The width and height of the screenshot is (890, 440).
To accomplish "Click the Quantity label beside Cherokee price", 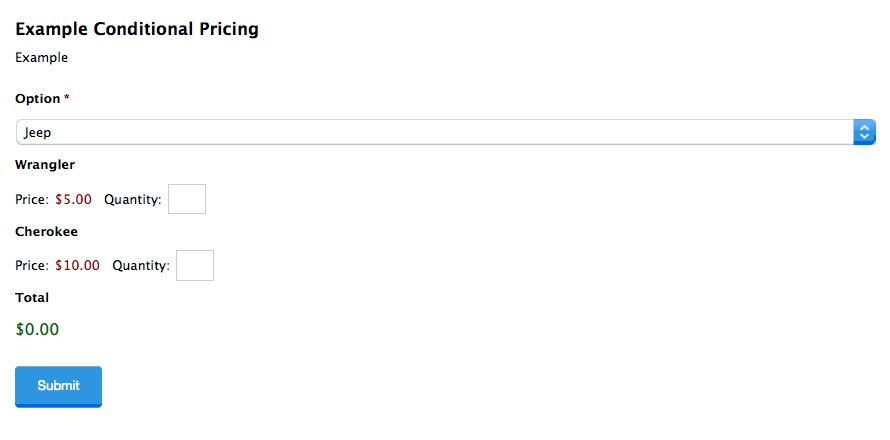I will click(141, 266).
